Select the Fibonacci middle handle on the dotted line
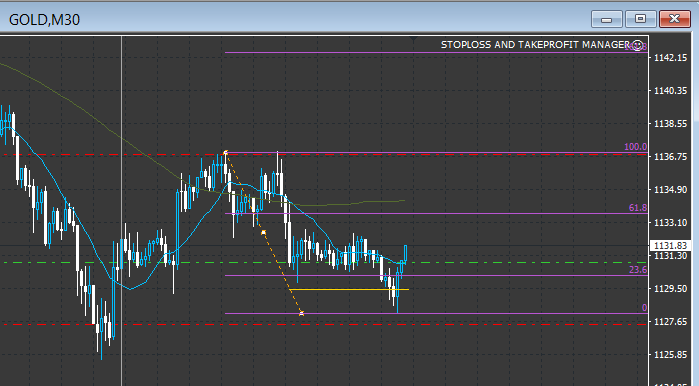 (263, 233)
